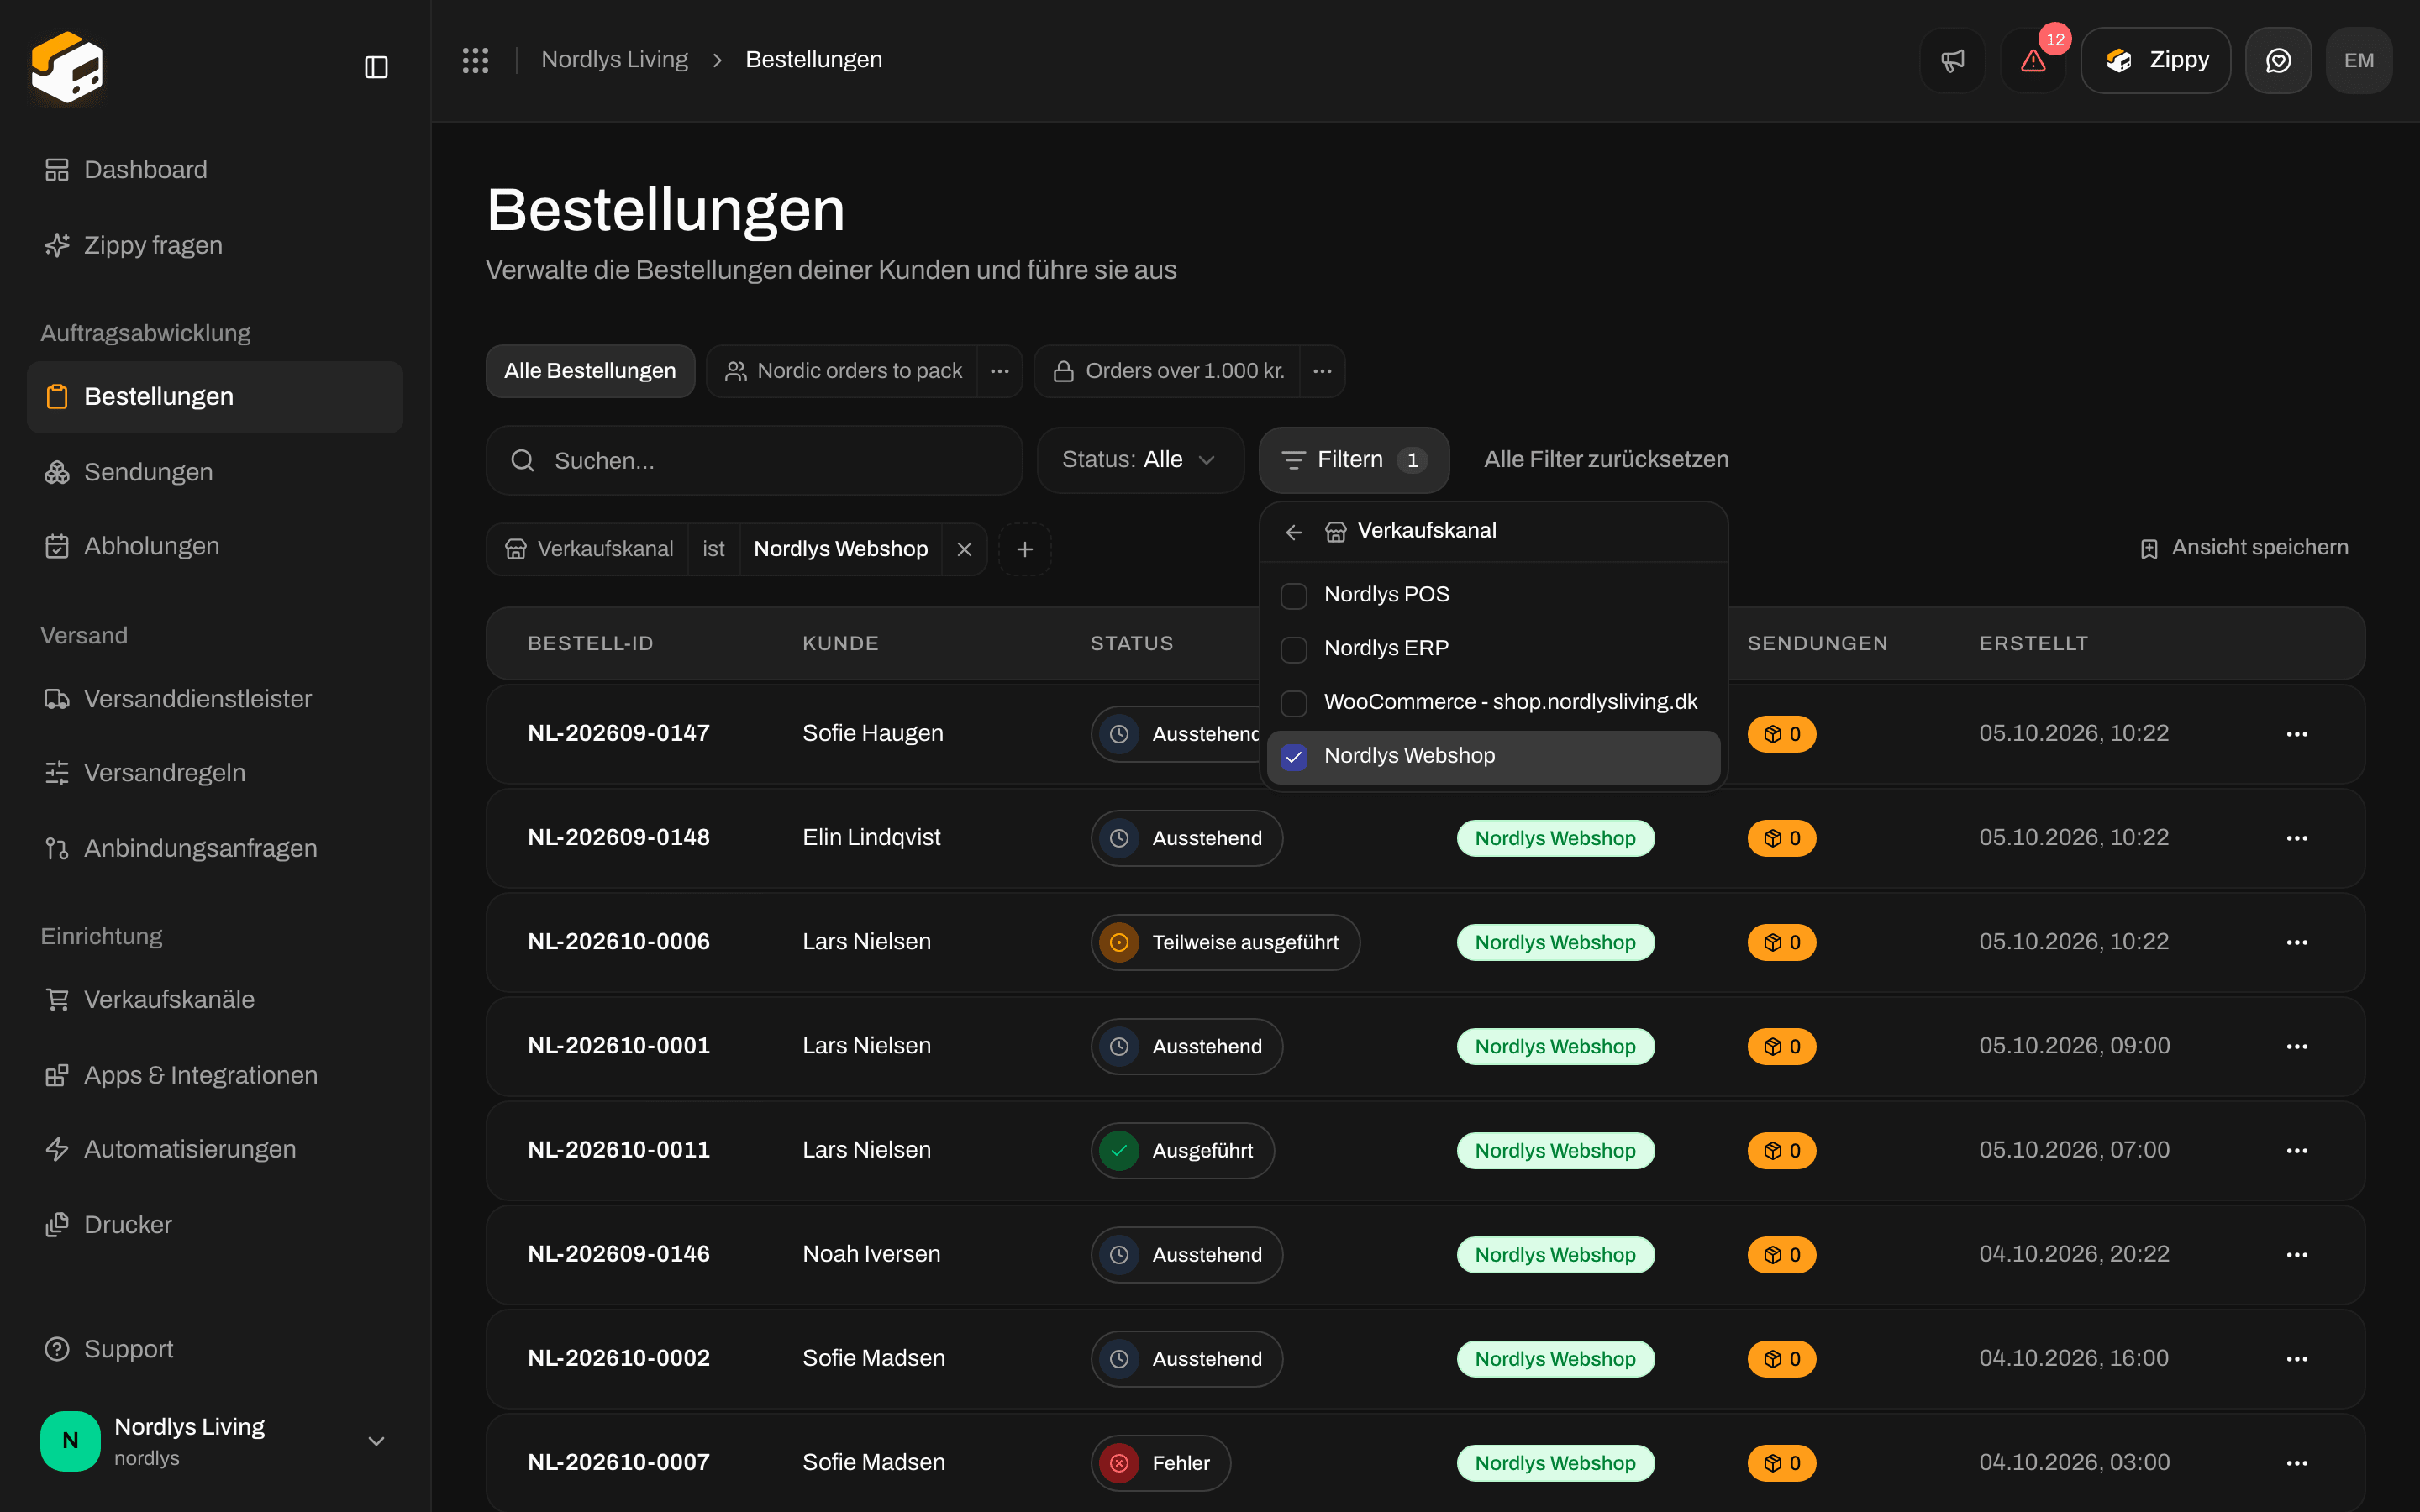Collapse the sidebar with the panel icon
The height and width of the screenshot is (1512, 2420).
pos(376,67)
